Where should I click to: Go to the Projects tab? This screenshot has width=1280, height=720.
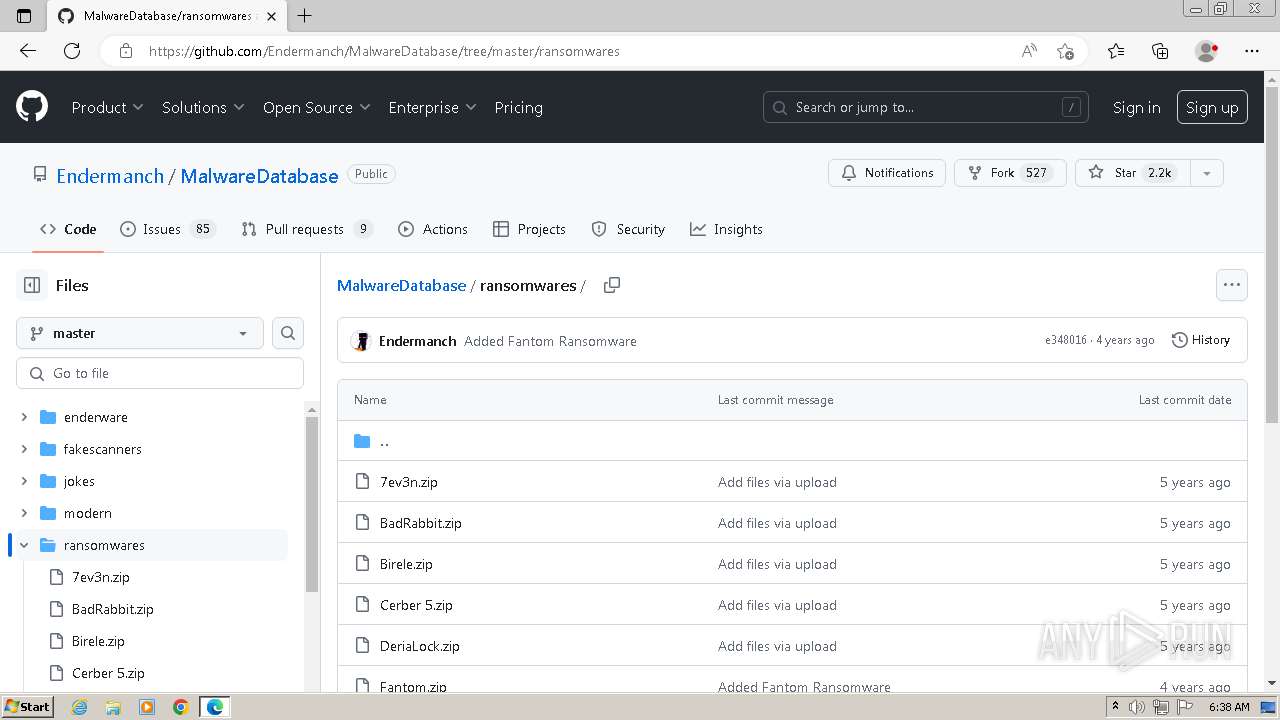tap(530, 229)
